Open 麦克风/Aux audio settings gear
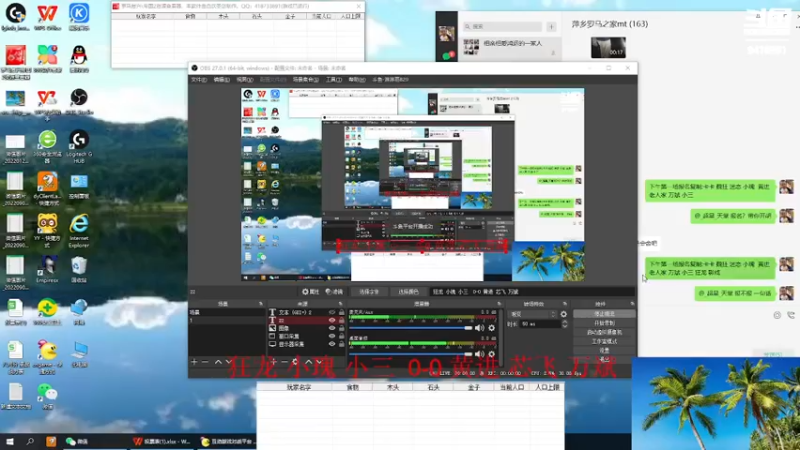The width and height of the screenshot is (800, 450). pyautogui.click(x=491, y=328)
